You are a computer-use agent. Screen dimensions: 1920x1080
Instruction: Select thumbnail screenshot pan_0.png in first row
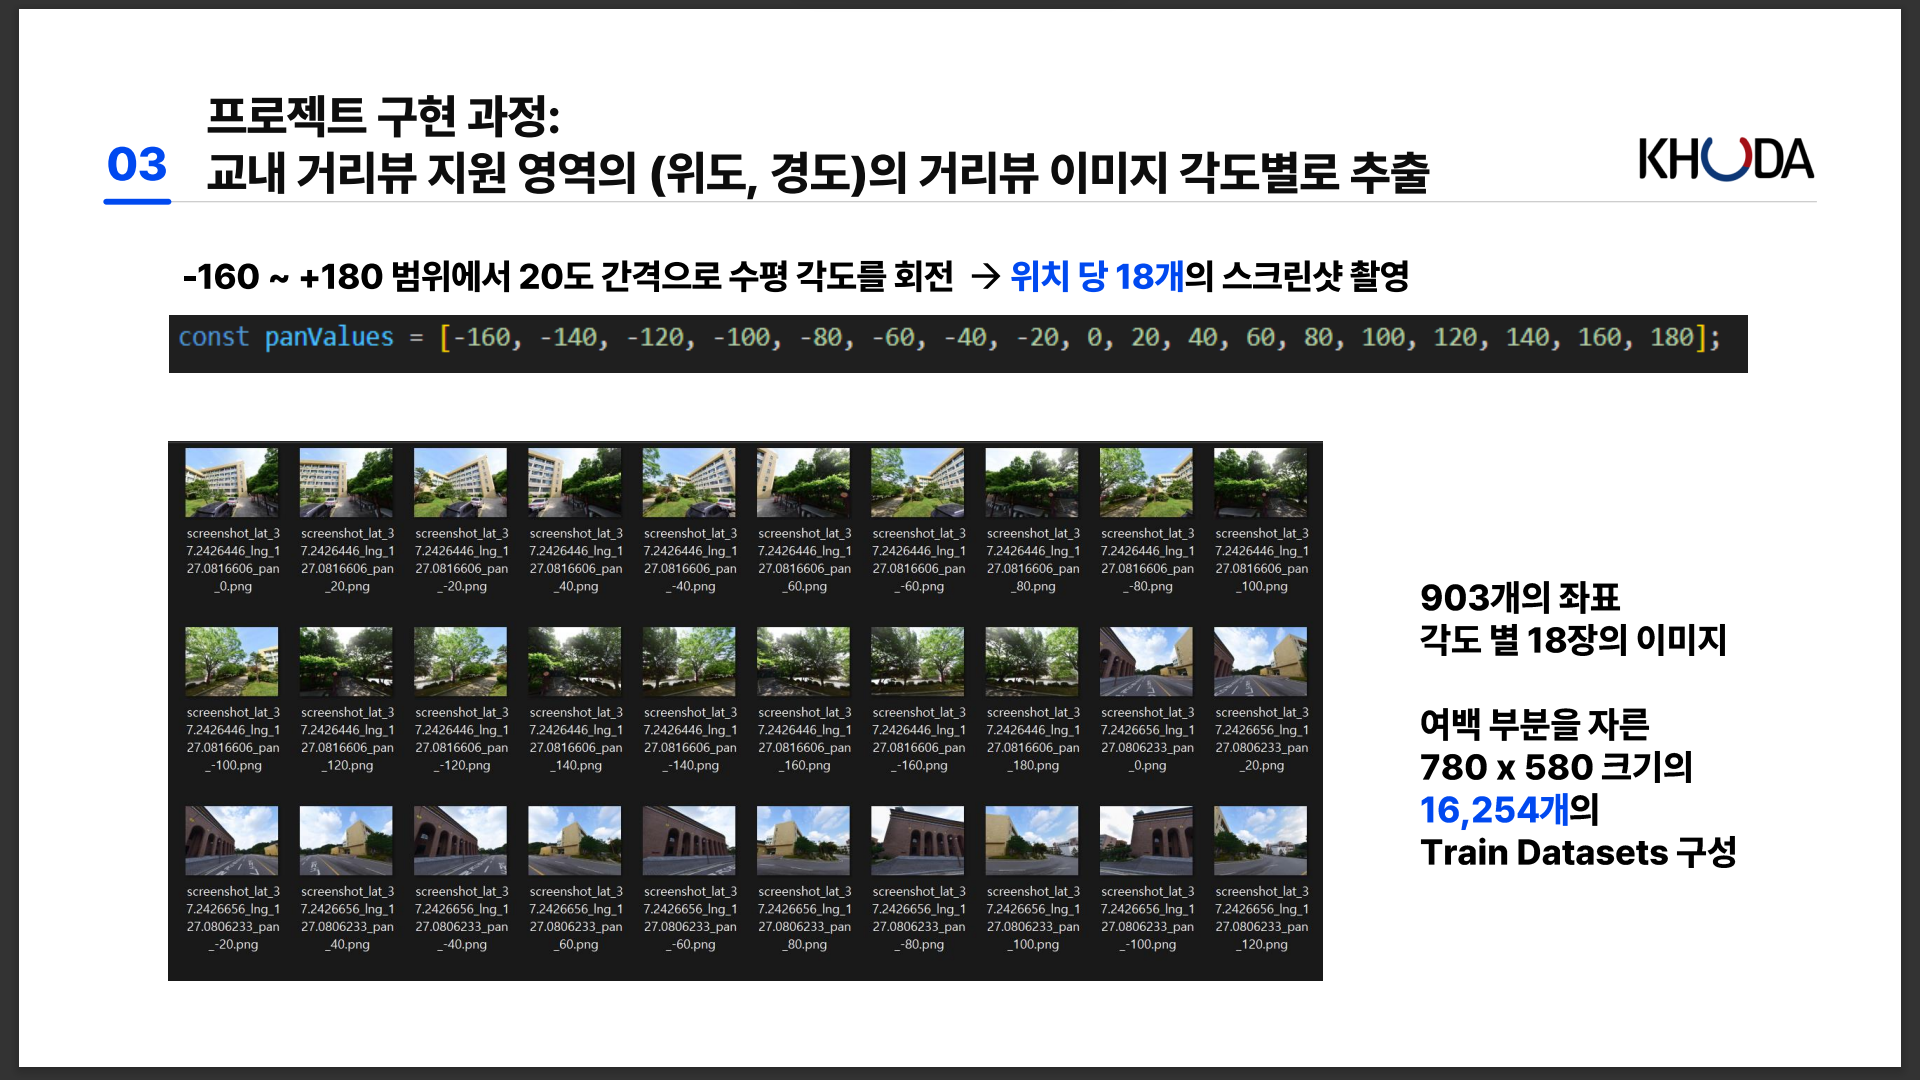(x=232, y=483)
